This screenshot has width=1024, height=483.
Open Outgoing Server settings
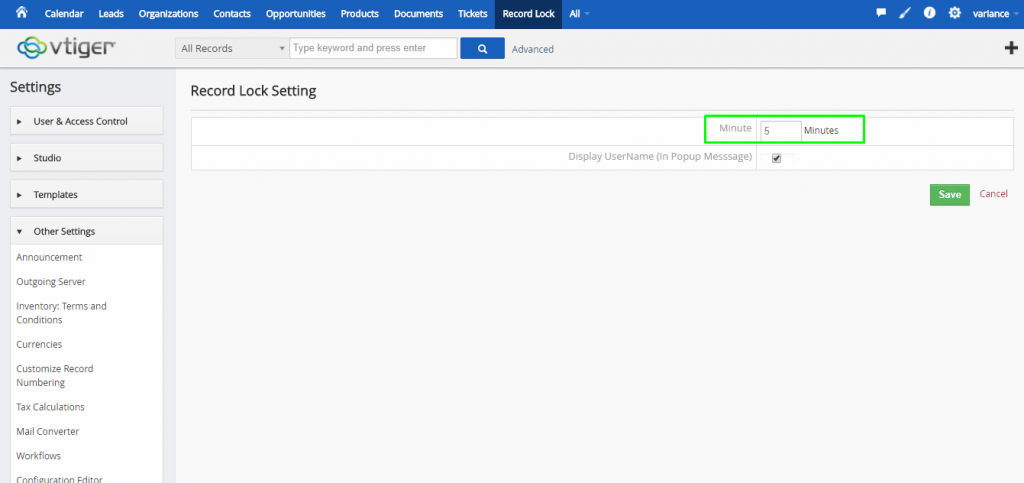(51, 281)
